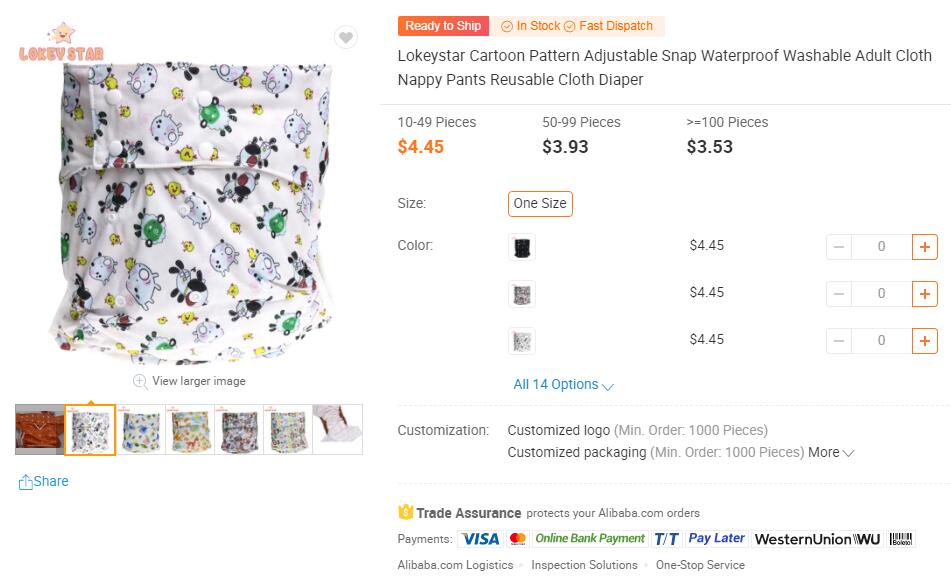
Task: Click the Visa payment icon
Action: pos(480,538)
